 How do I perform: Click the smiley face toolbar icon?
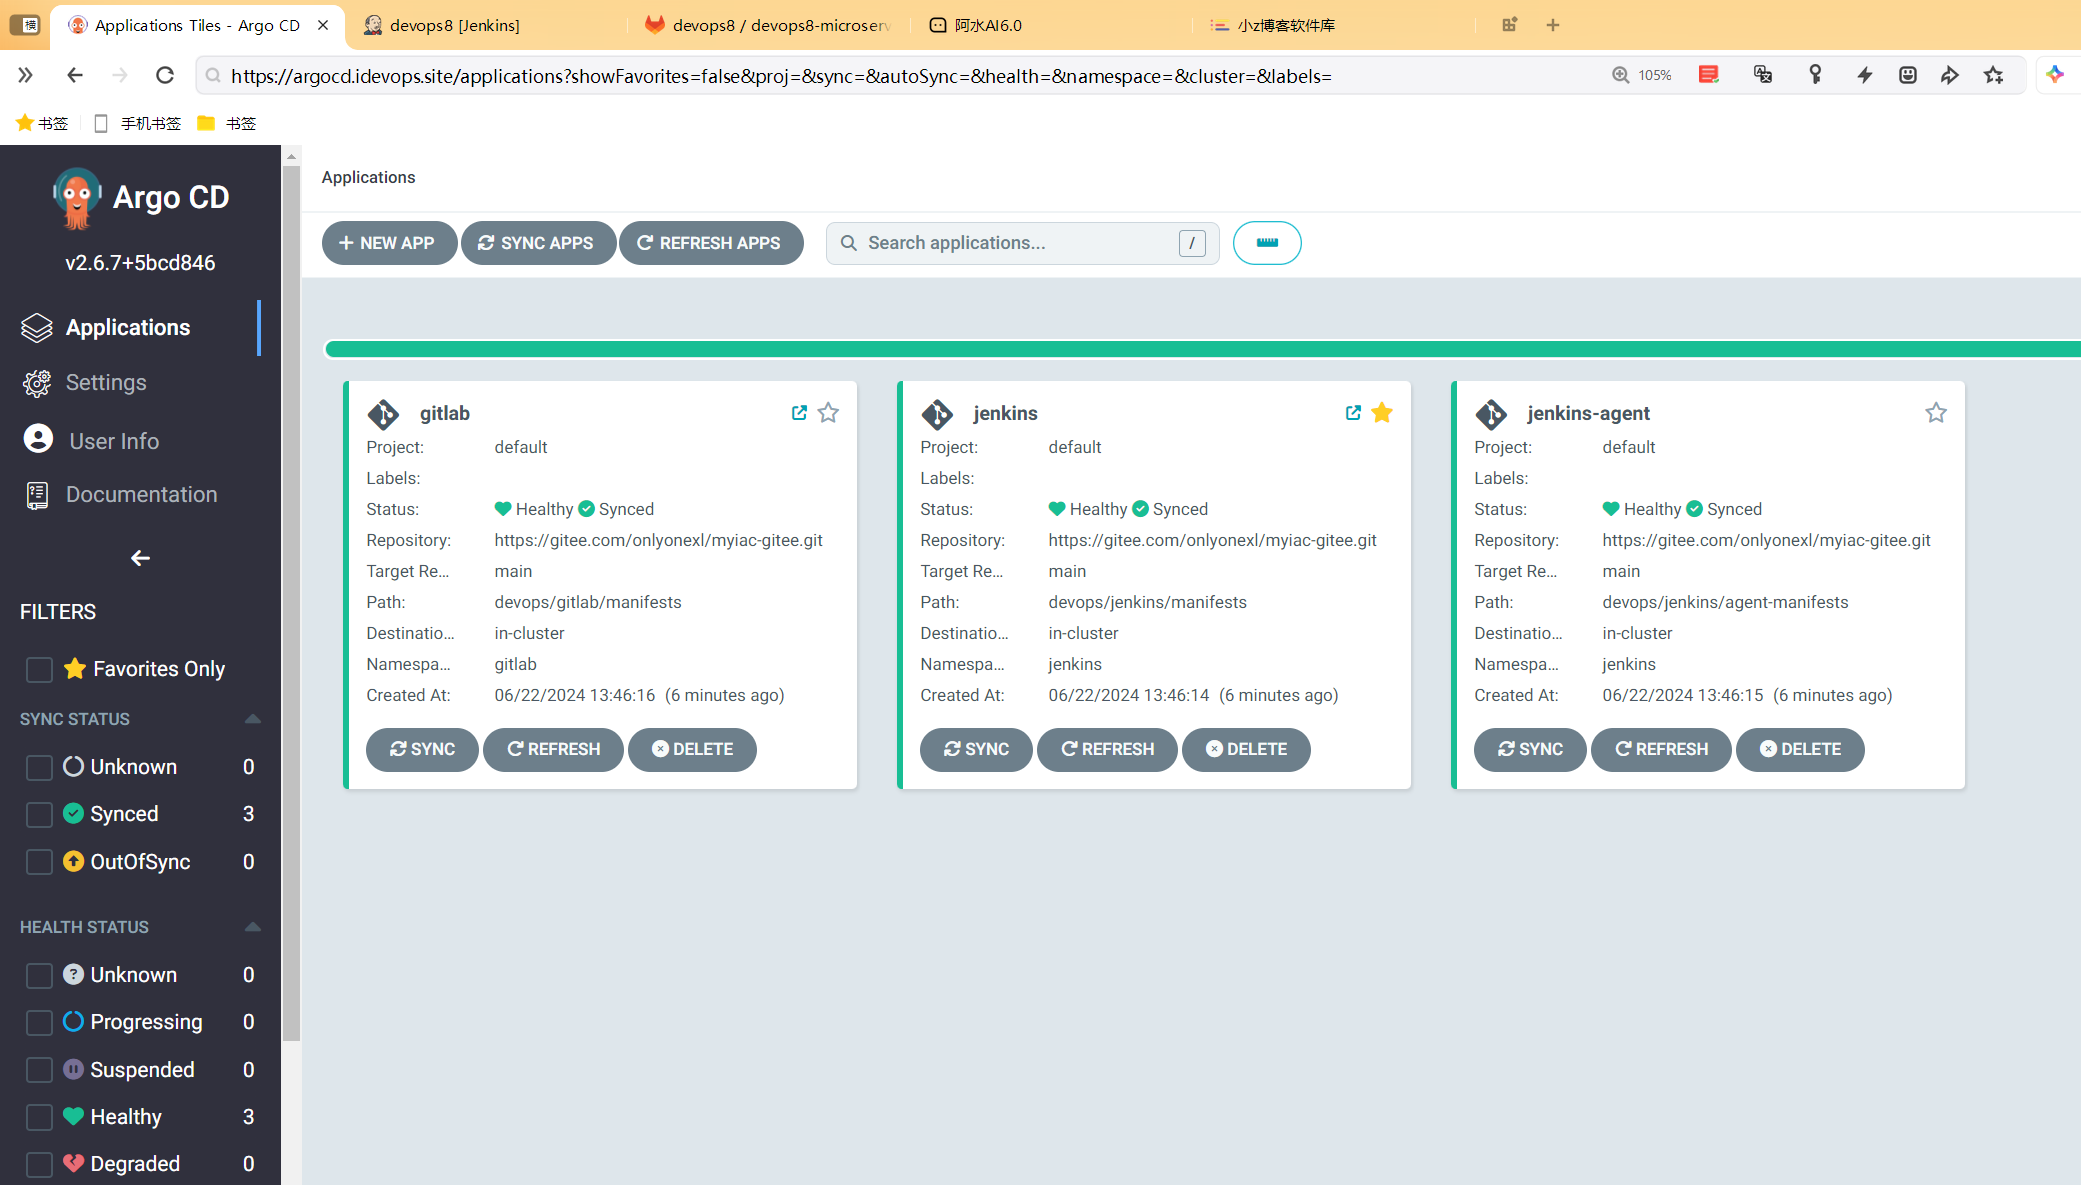pos(1908,75)
